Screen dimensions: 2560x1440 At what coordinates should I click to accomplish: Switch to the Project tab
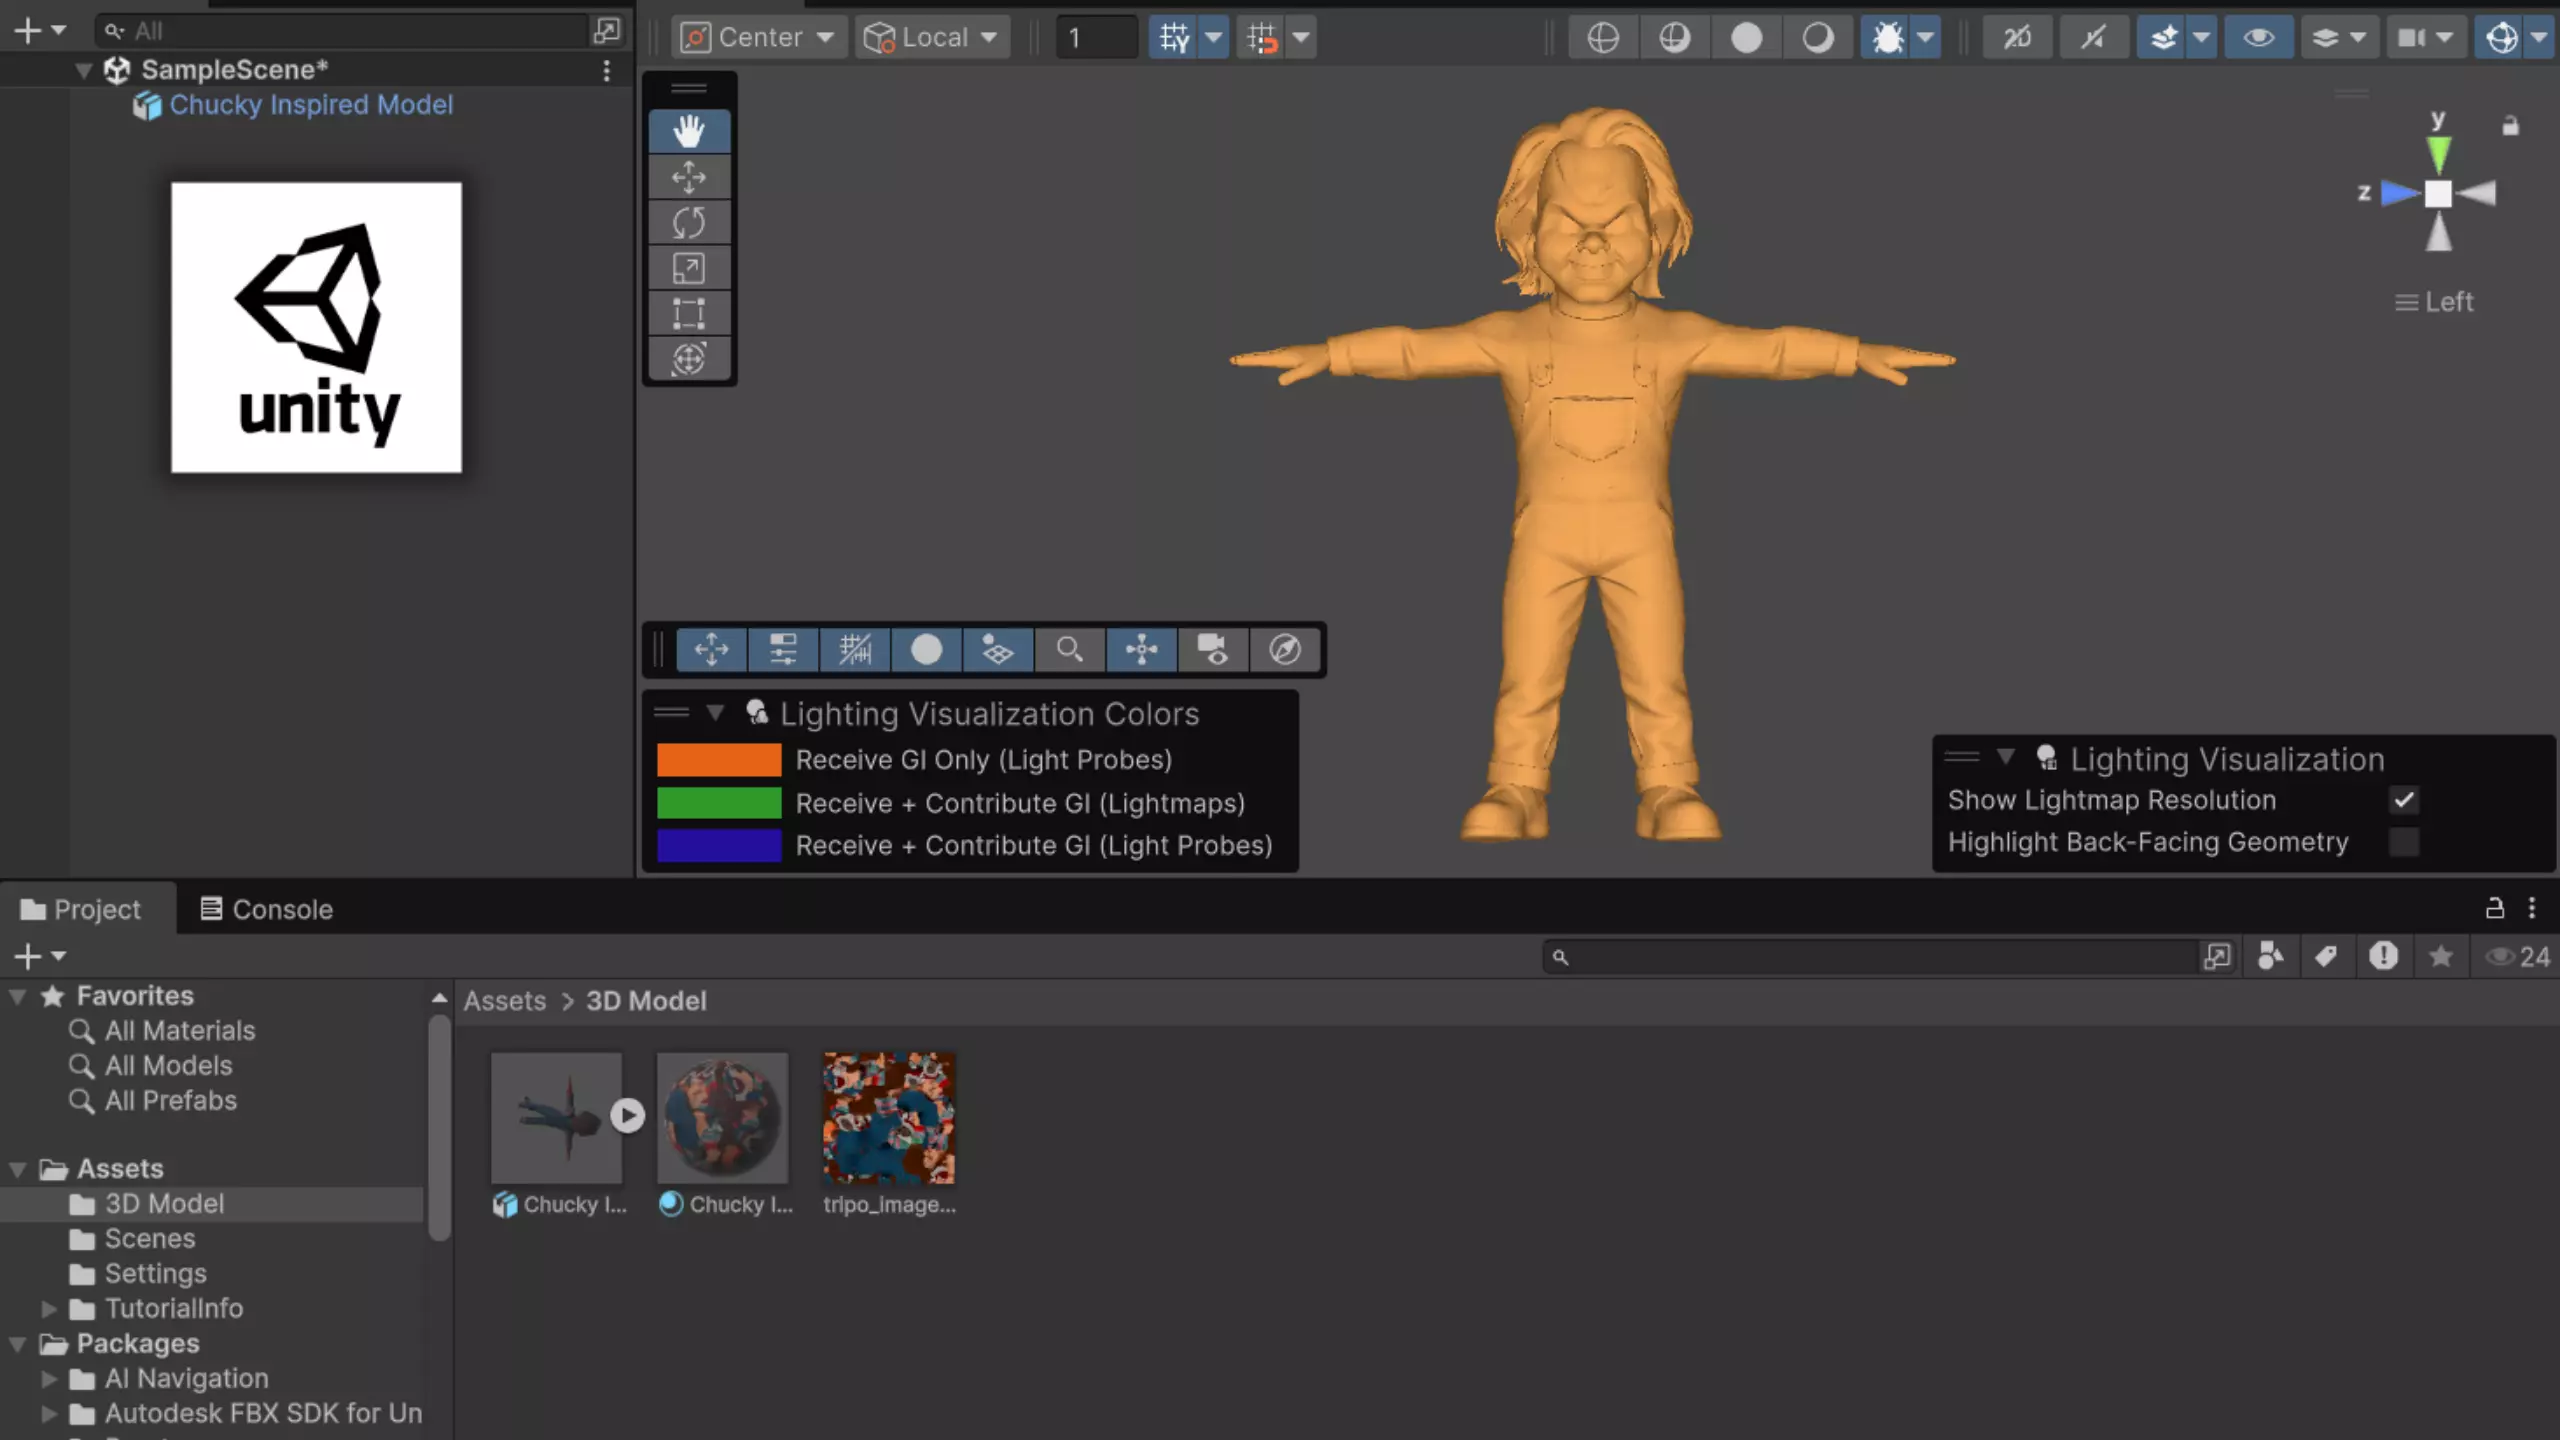(x=81, y=909)
